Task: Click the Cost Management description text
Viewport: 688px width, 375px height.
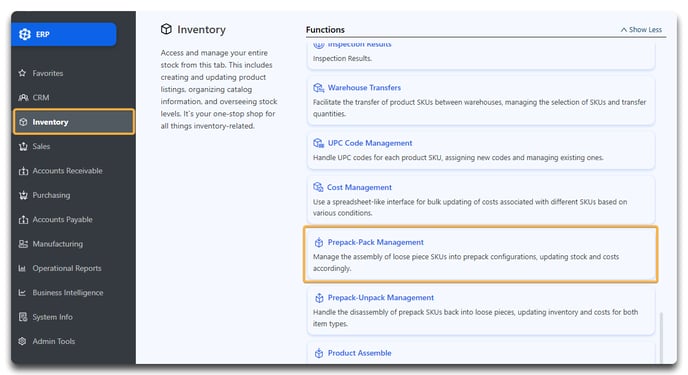Action: (x=470, y=207)
